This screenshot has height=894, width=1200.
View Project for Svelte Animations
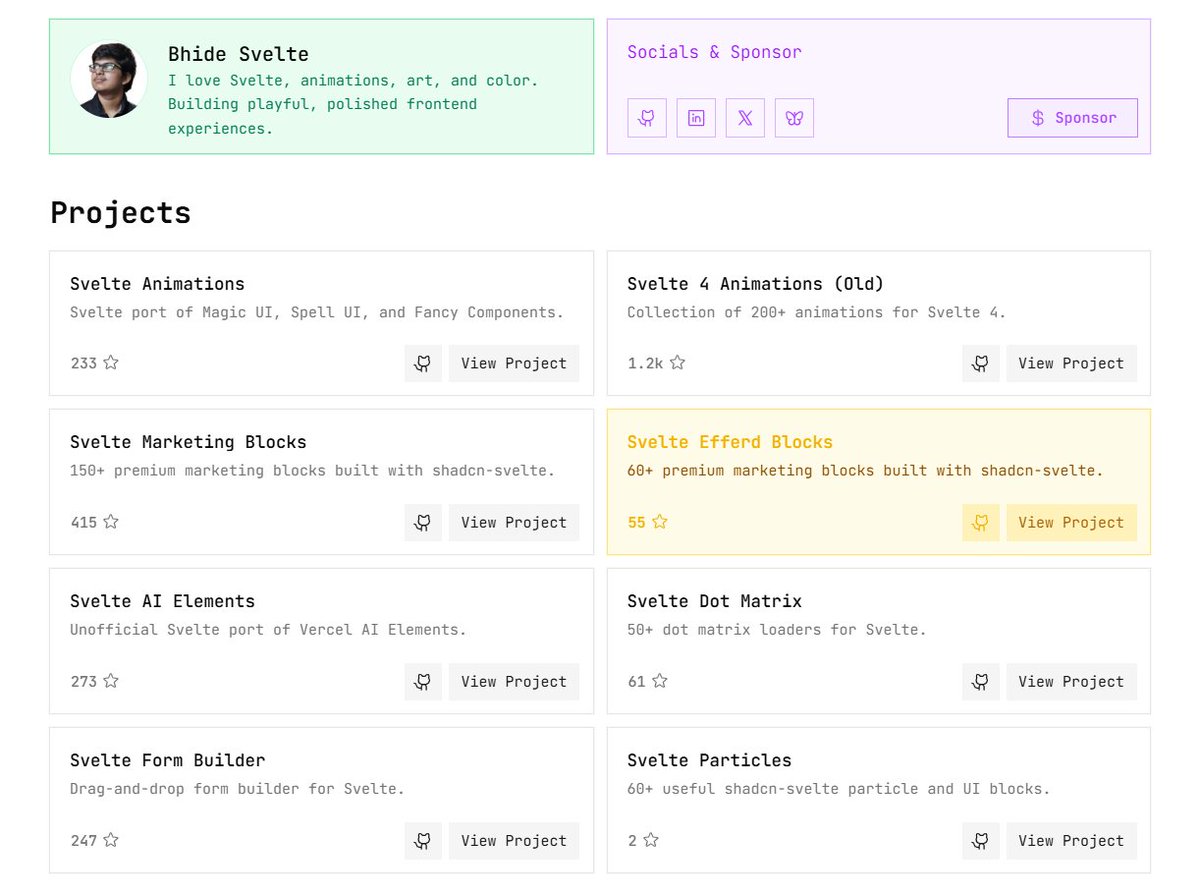point(514,364)
